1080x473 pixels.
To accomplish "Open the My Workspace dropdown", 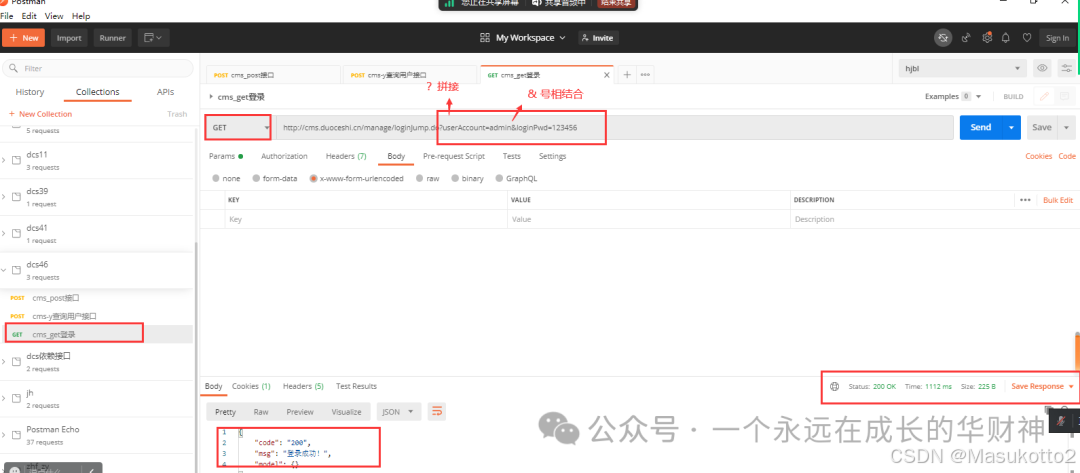I will pyautogui.click(x=530, y=38).
